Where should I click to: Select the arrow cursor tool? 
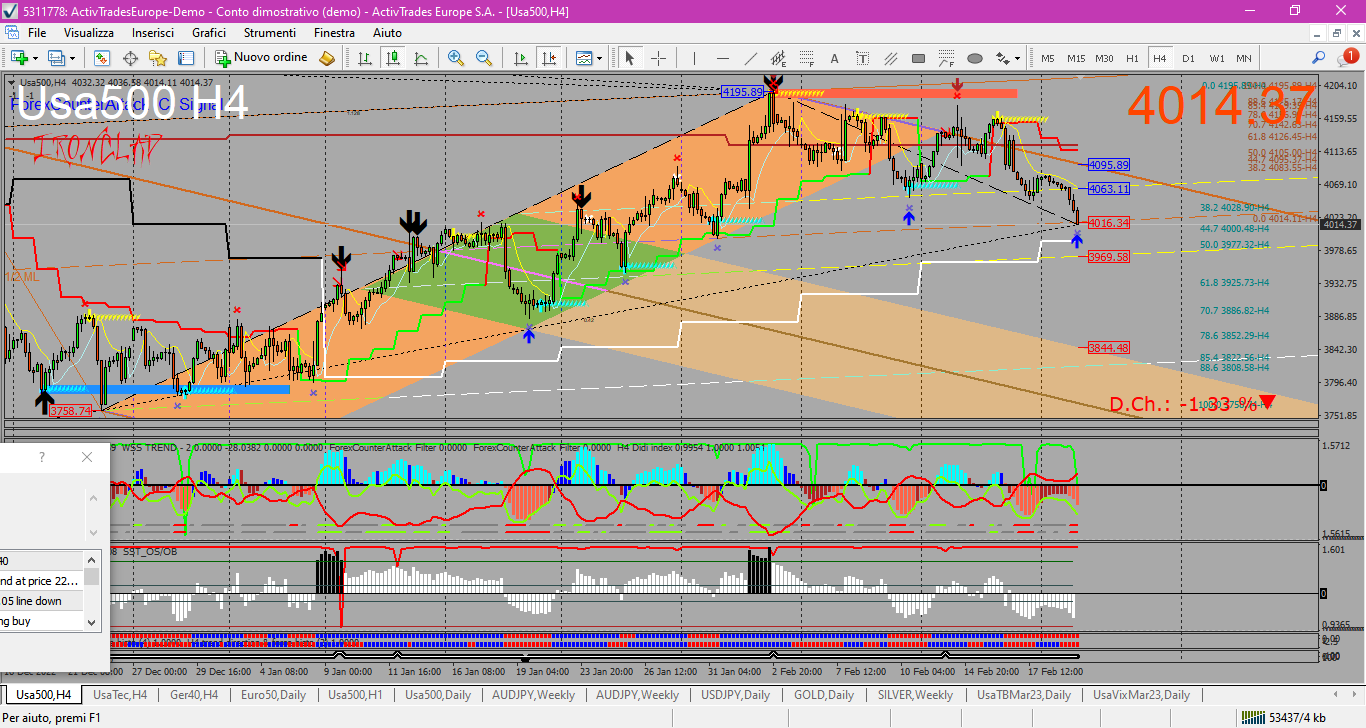(x=629, y=58)
